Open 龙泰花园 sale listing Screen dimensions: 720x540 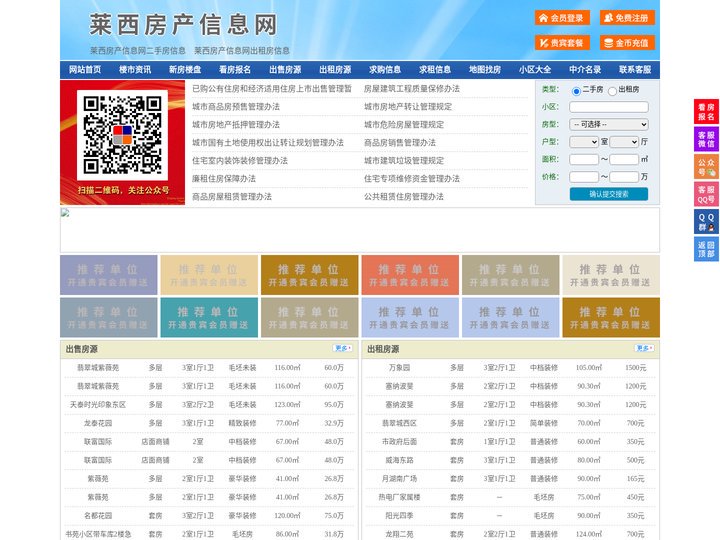[x=98, y=423]
